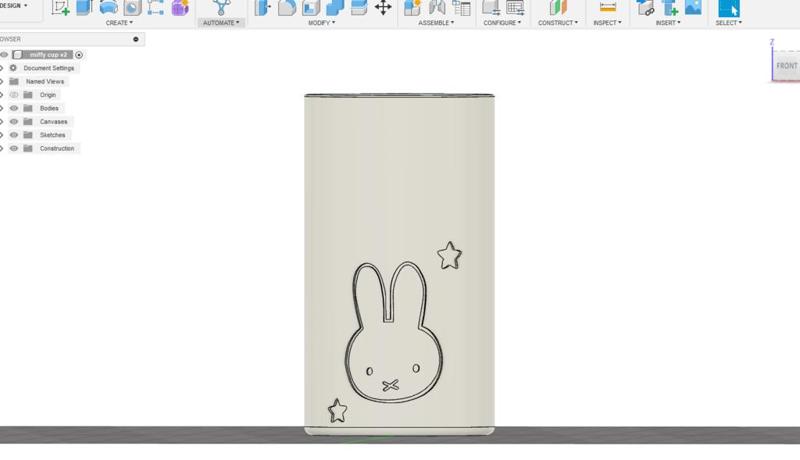
Task: Click the Document Settings gear icon
Action: point(13,68)
